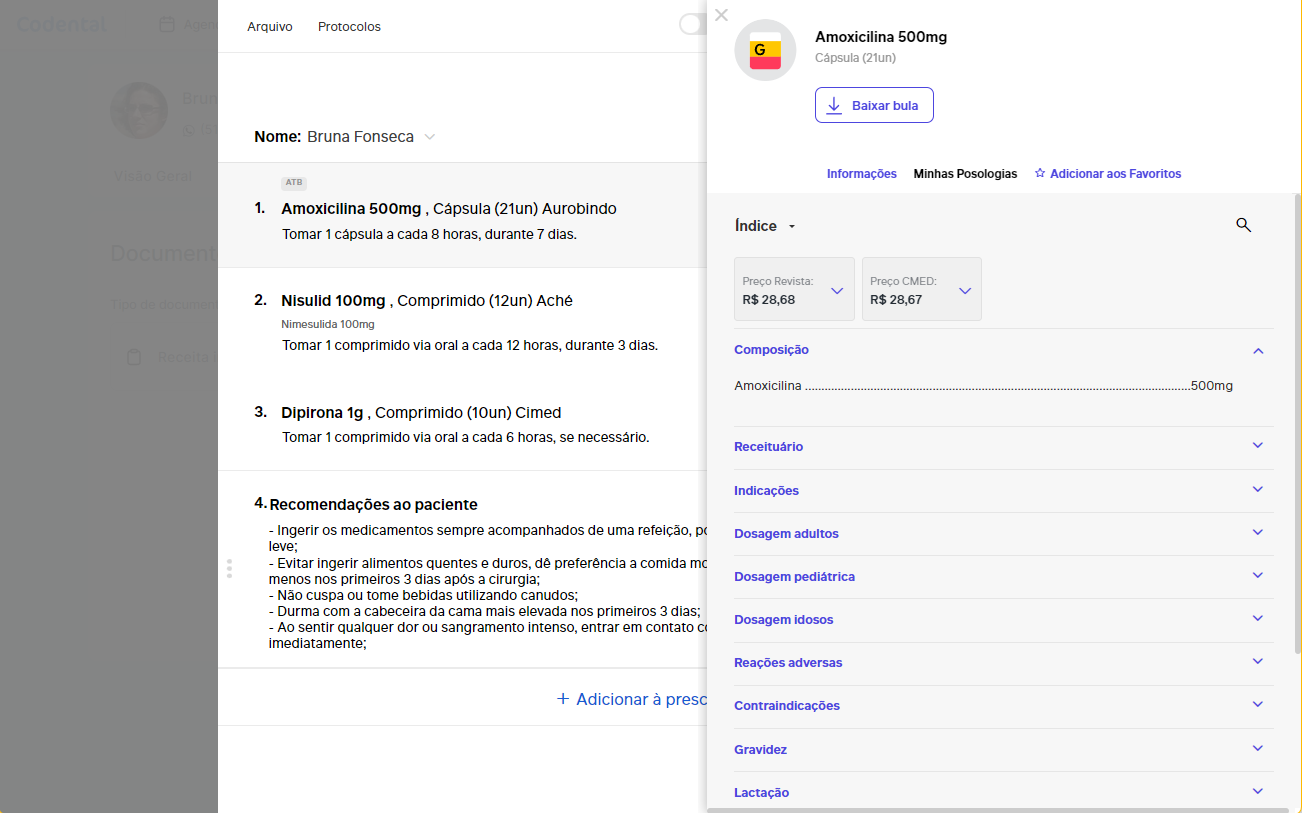The width and height of the screenshot is (1302, 813).
Task: Collapse the Composição section
Action: point(1258,350)
